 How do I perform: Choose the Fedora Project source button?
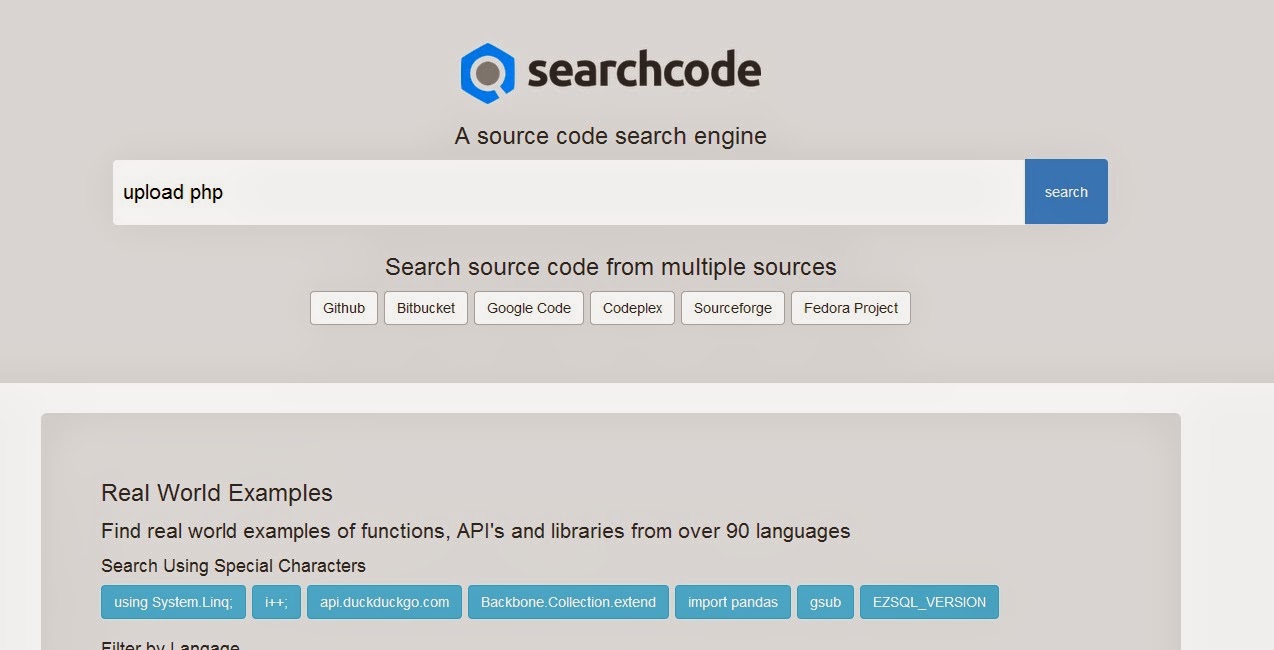point(851,308)
